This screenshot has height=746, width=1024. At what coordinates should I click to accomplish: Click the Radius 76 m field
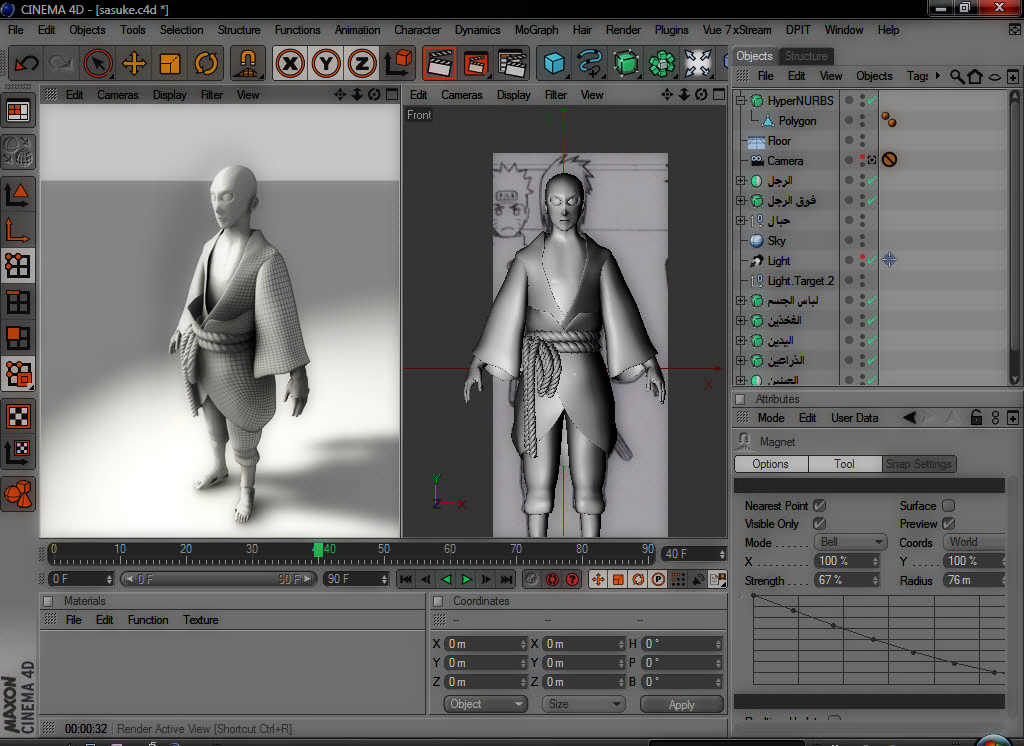(974, 580)
